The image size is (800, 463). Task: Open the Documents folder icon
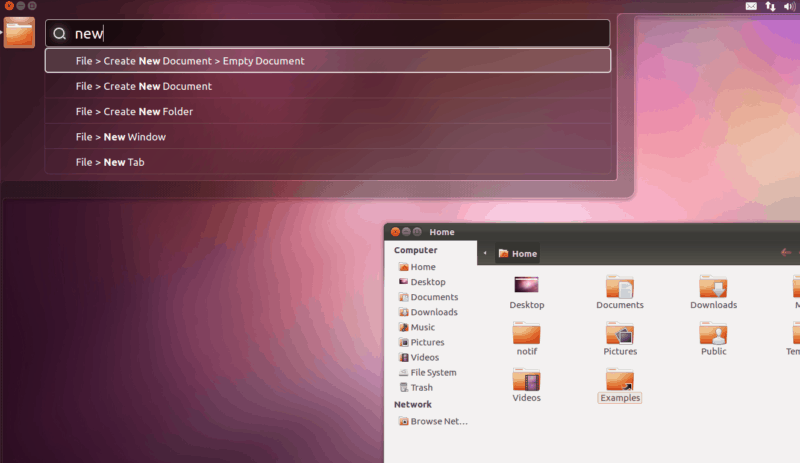point(619,287)
